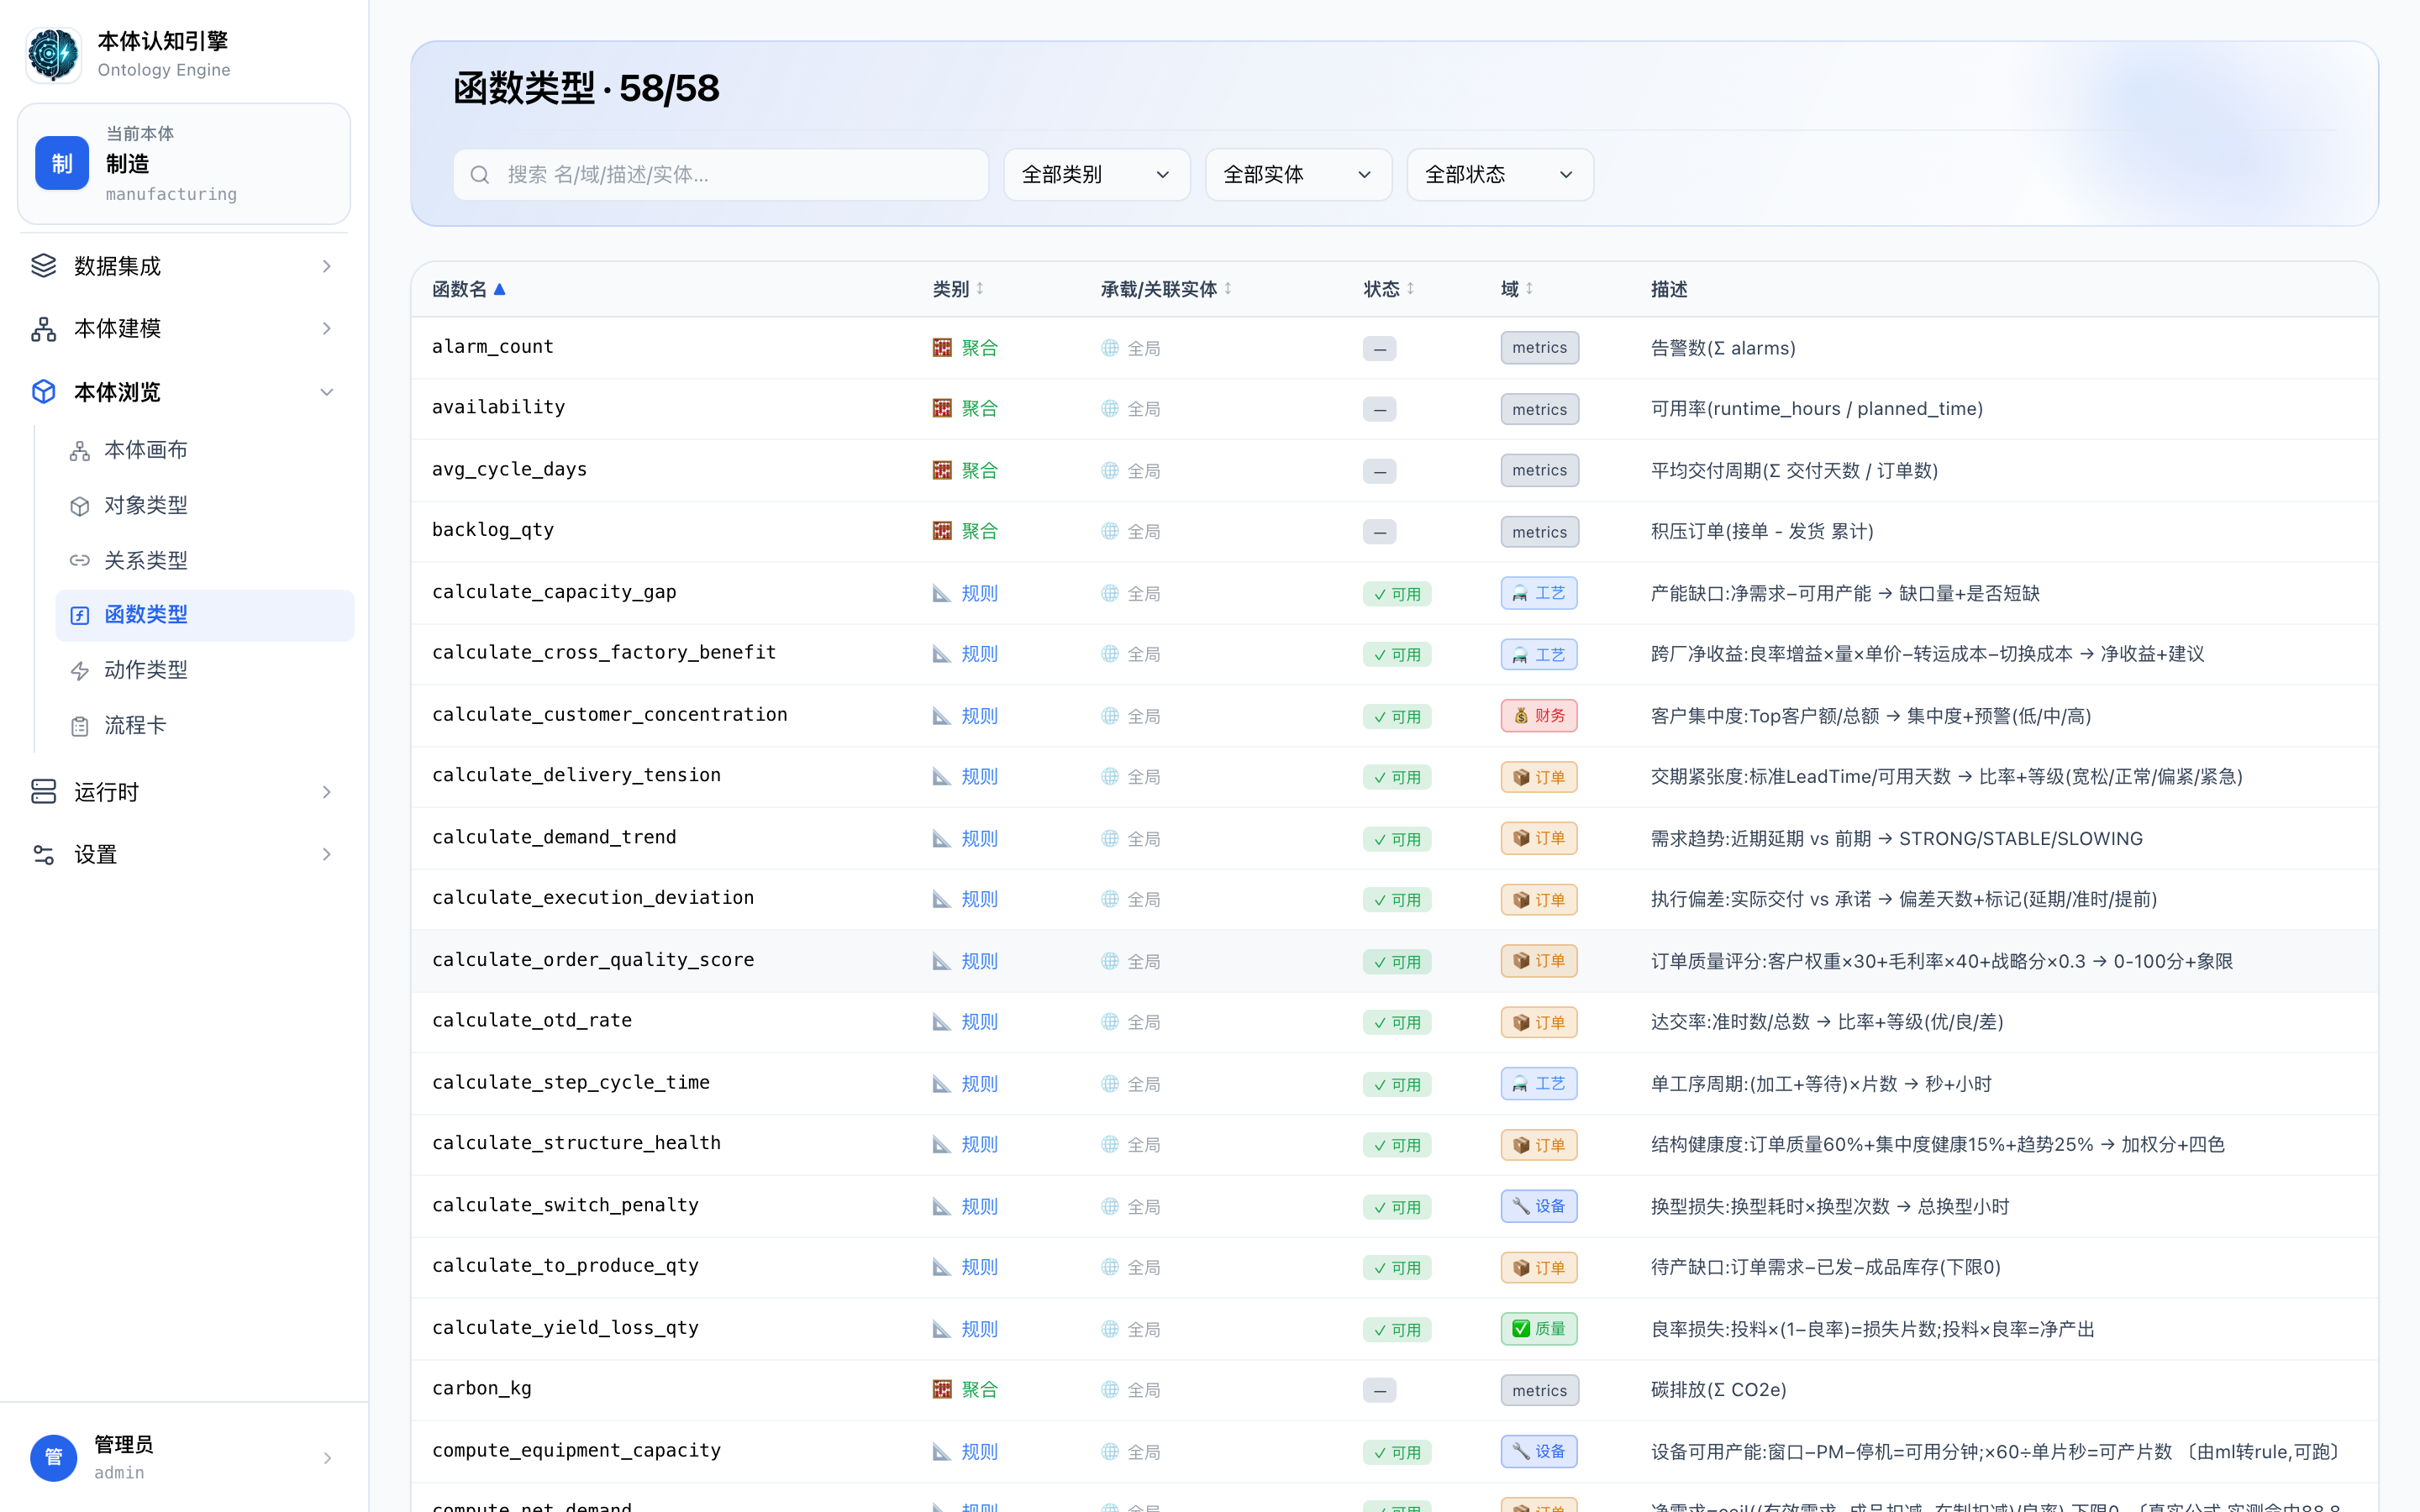2420x1512 pixels.
Task: Sort by 函数名 column header
Action: [469, 289]
